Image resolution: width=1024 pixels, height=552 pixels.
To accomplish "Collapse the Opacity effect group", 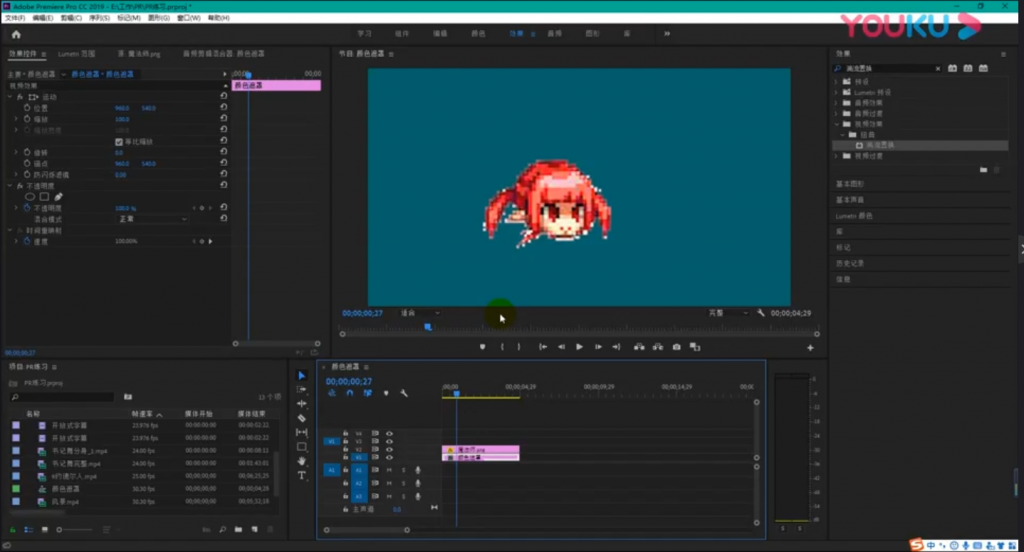I will coord(10,186).
